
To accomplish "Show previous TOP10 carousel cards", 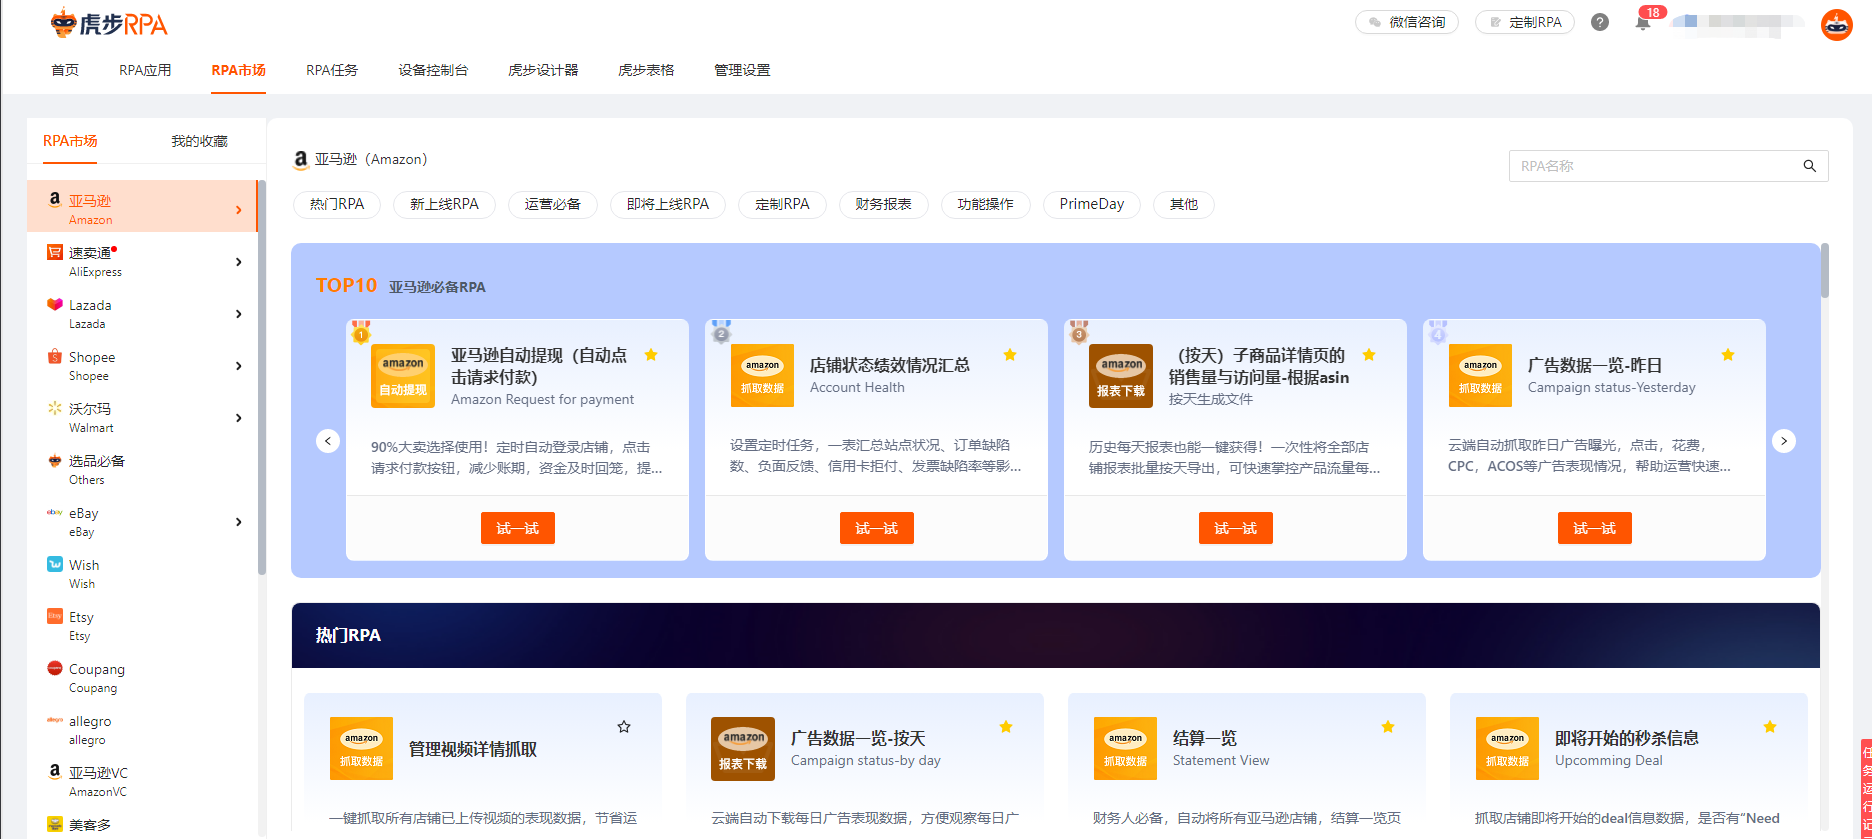I will pyautogui.click(x=328, y=441).
